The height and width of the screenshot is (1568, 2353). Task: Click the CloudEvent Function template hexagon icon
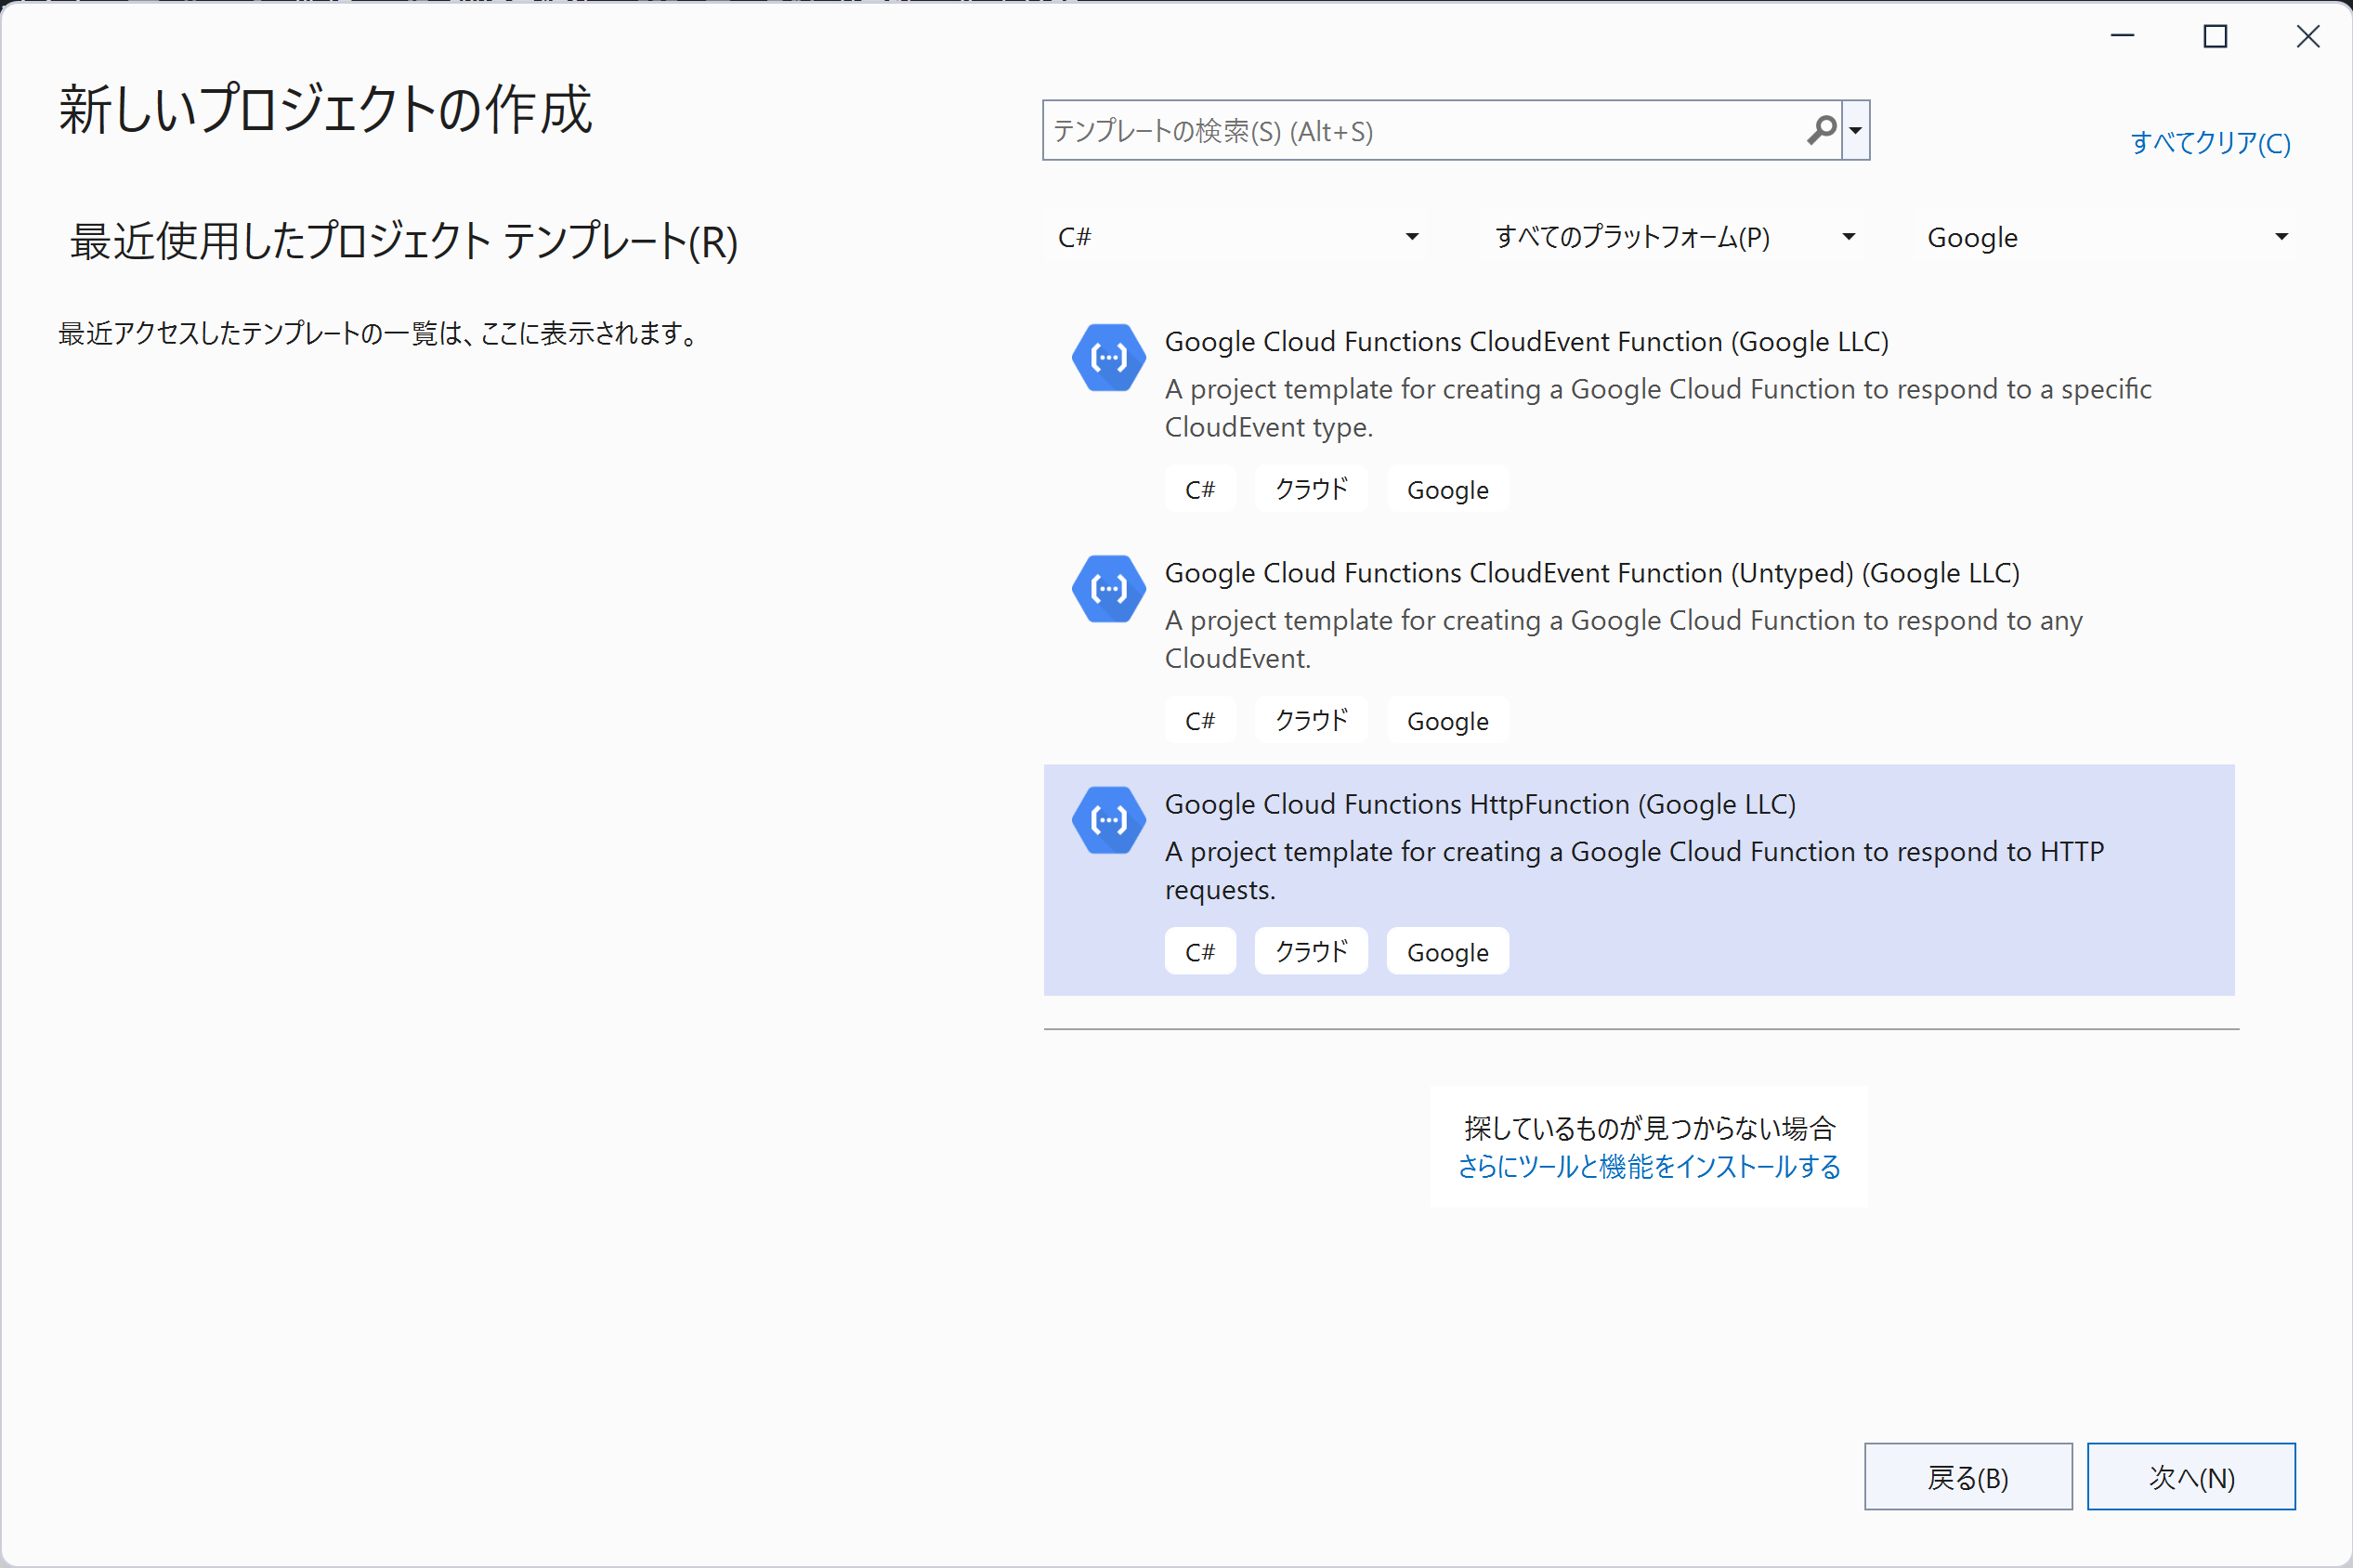click(x=1108, y=357)
